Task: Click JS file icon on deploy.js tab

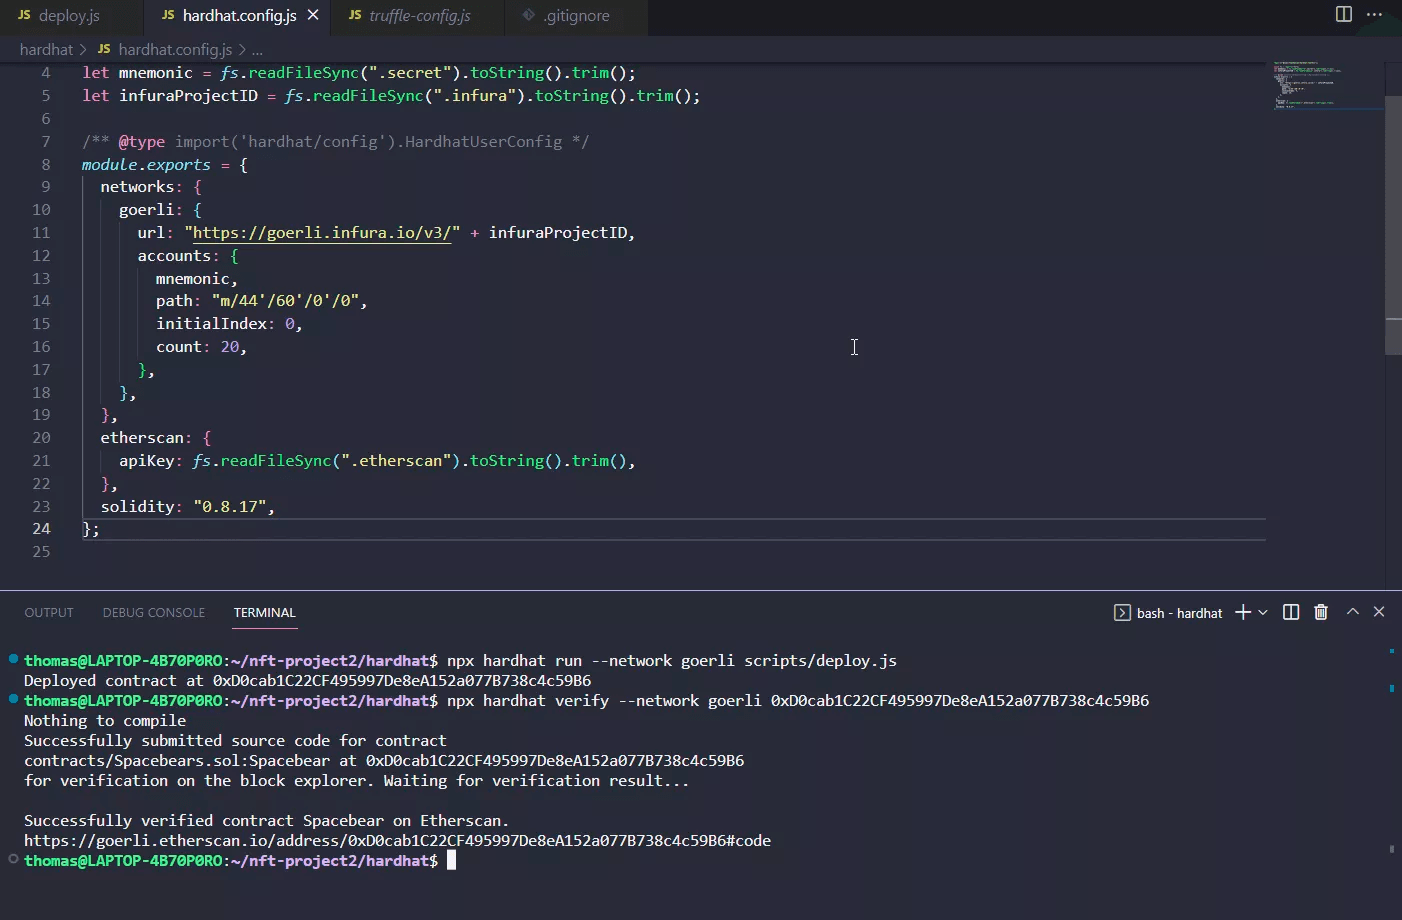Action: [x=24, y=16]
